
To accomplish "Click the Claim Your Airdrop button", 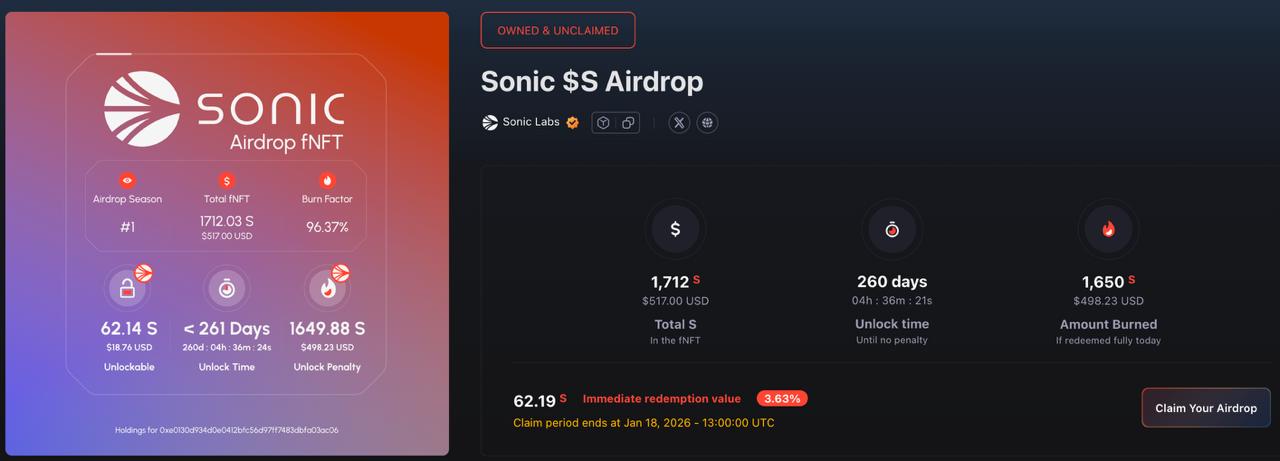I will [1206, 408].
